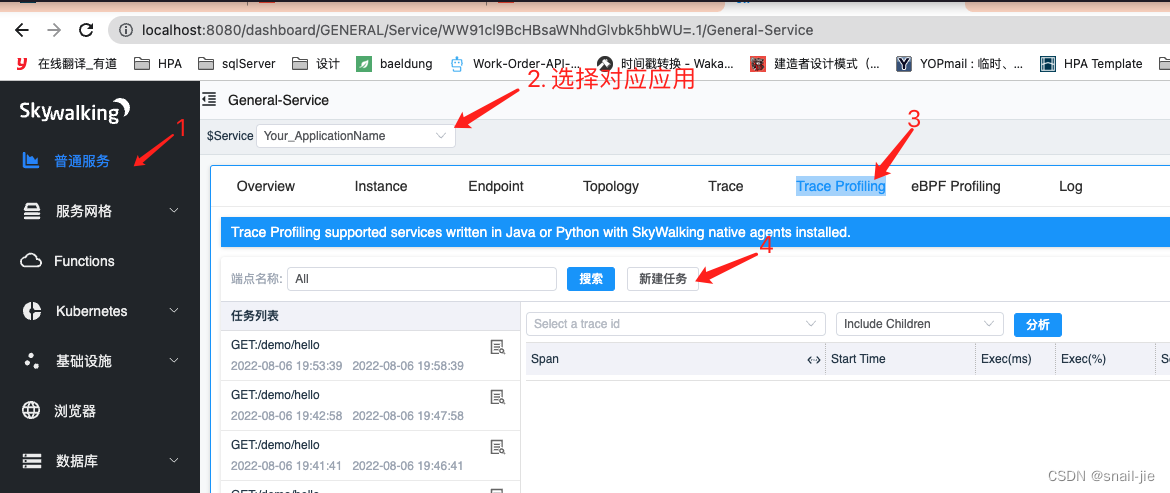Click the Span column resize icon
This screenshot has height=493, width=1170.
coord(814,359)
